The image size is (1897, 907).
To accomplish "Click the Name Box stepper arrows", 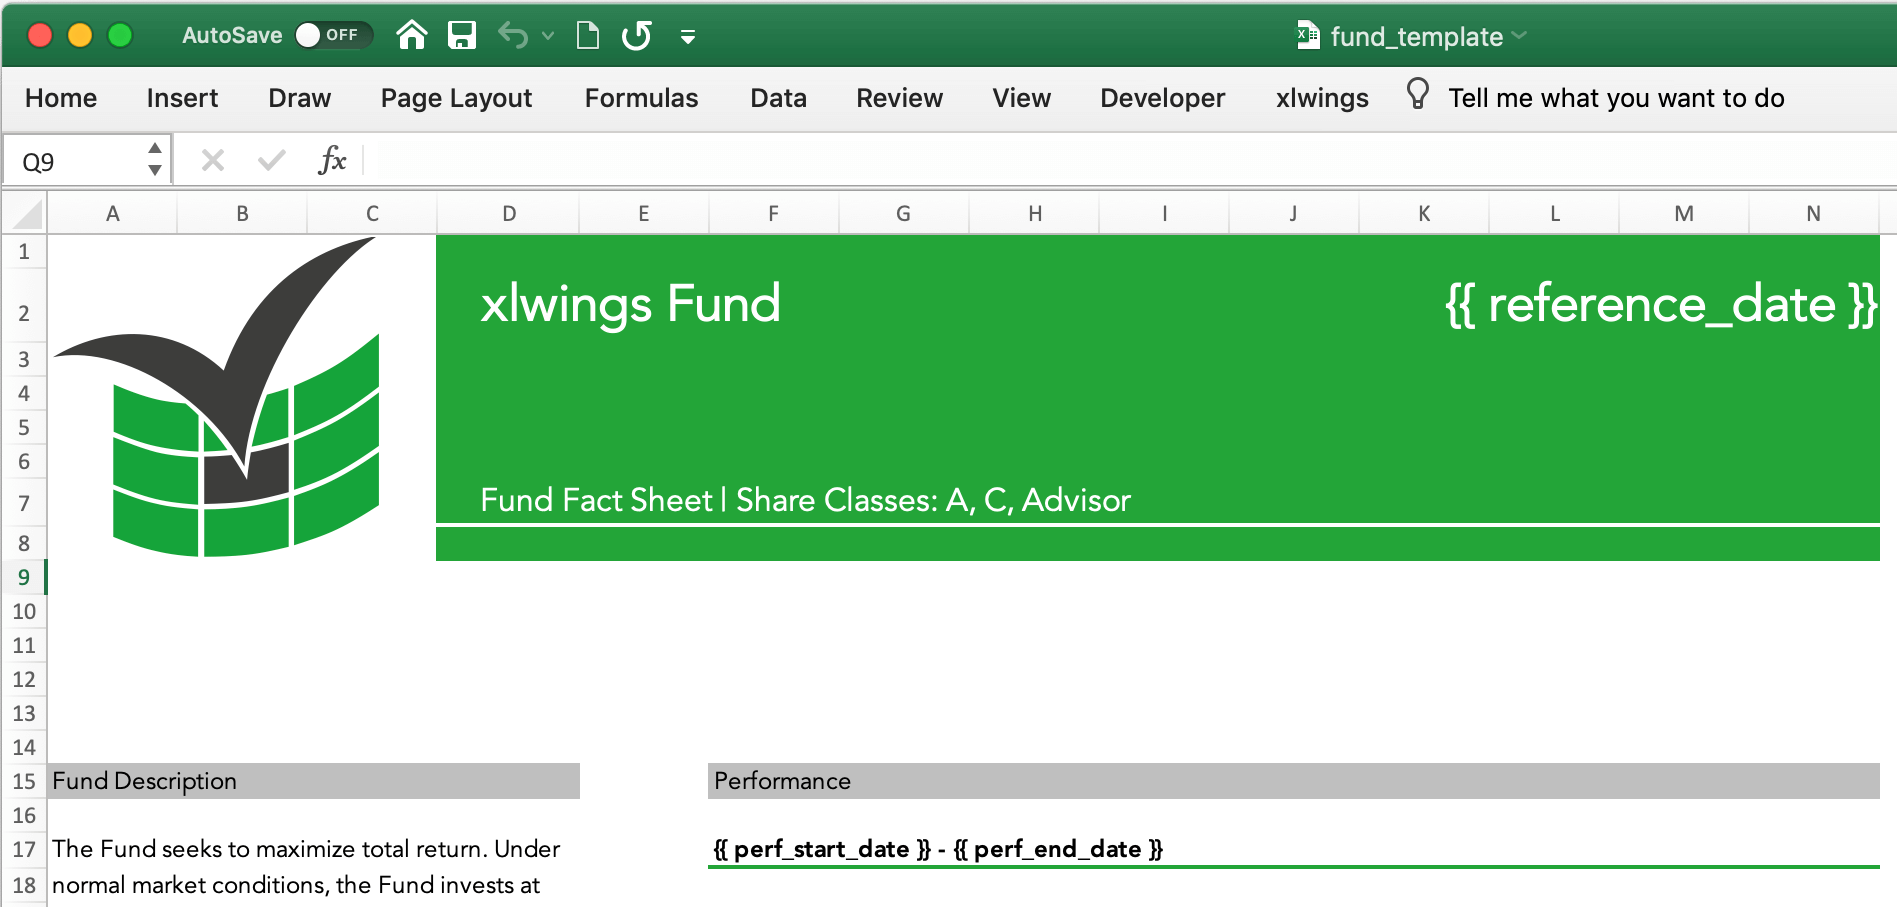I will tap(154, 160).
